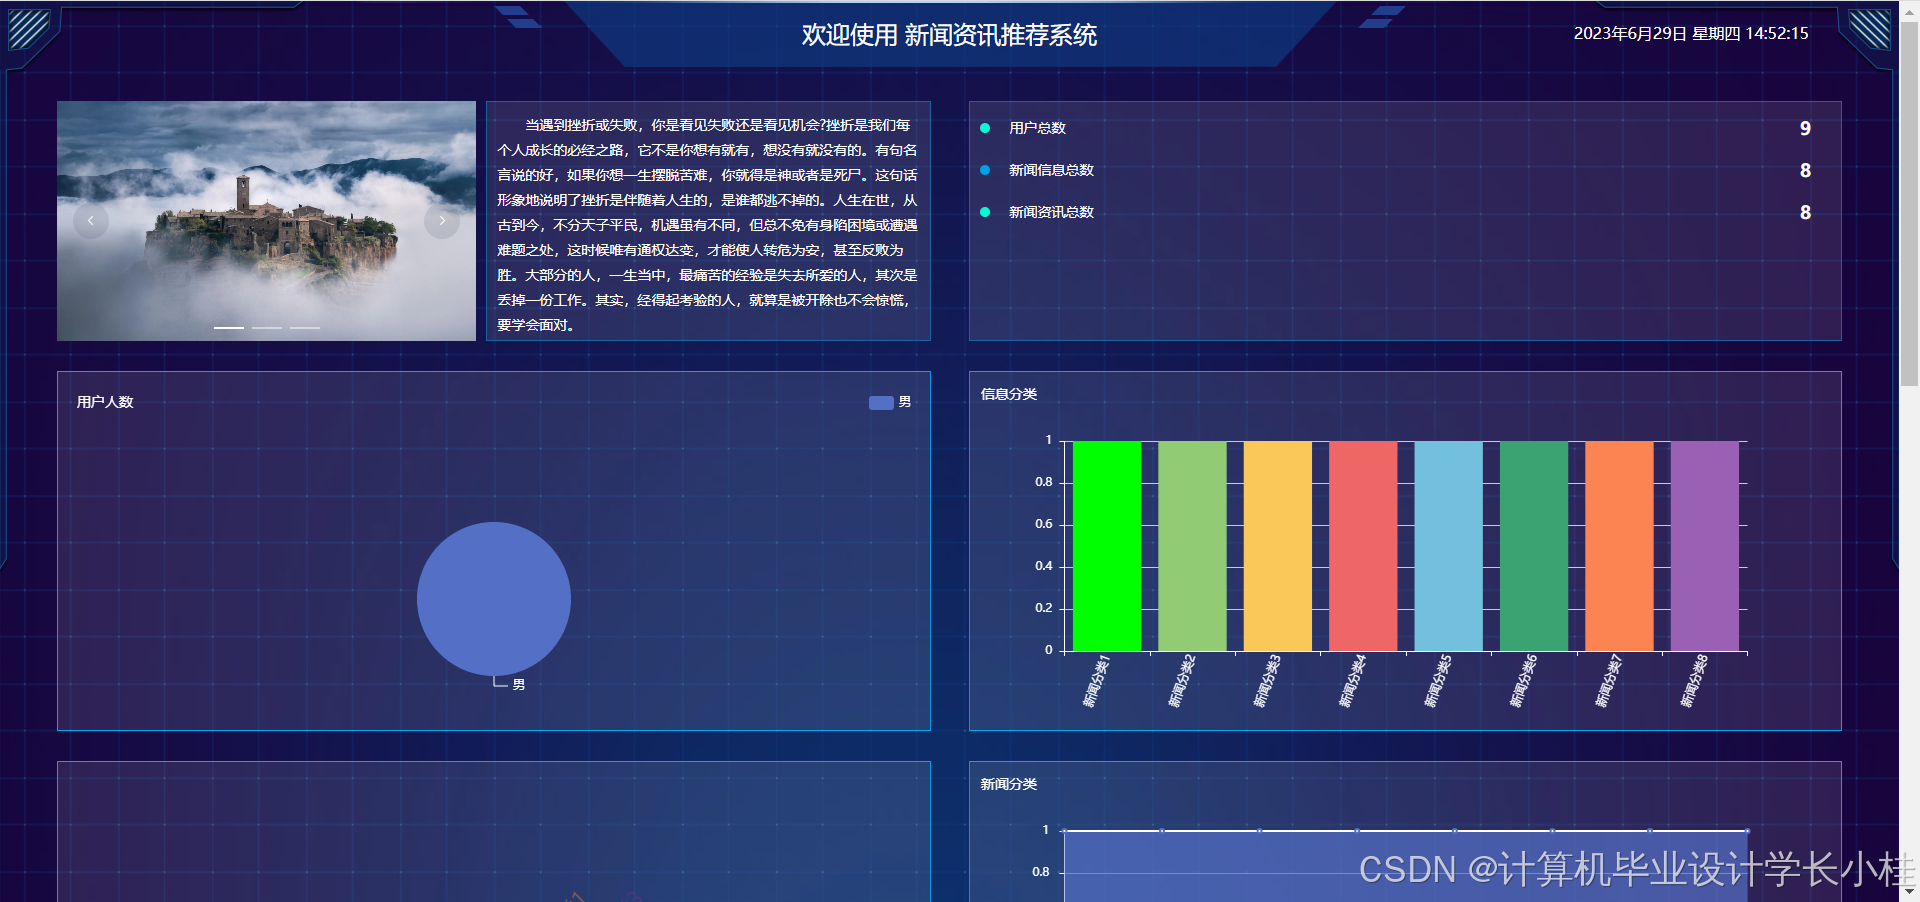Image resolution: width=1920 pixels, height=902 pixels.
Task: Click the 用户总数 bullet indicator icon
Action: click(x=986, y=128)
